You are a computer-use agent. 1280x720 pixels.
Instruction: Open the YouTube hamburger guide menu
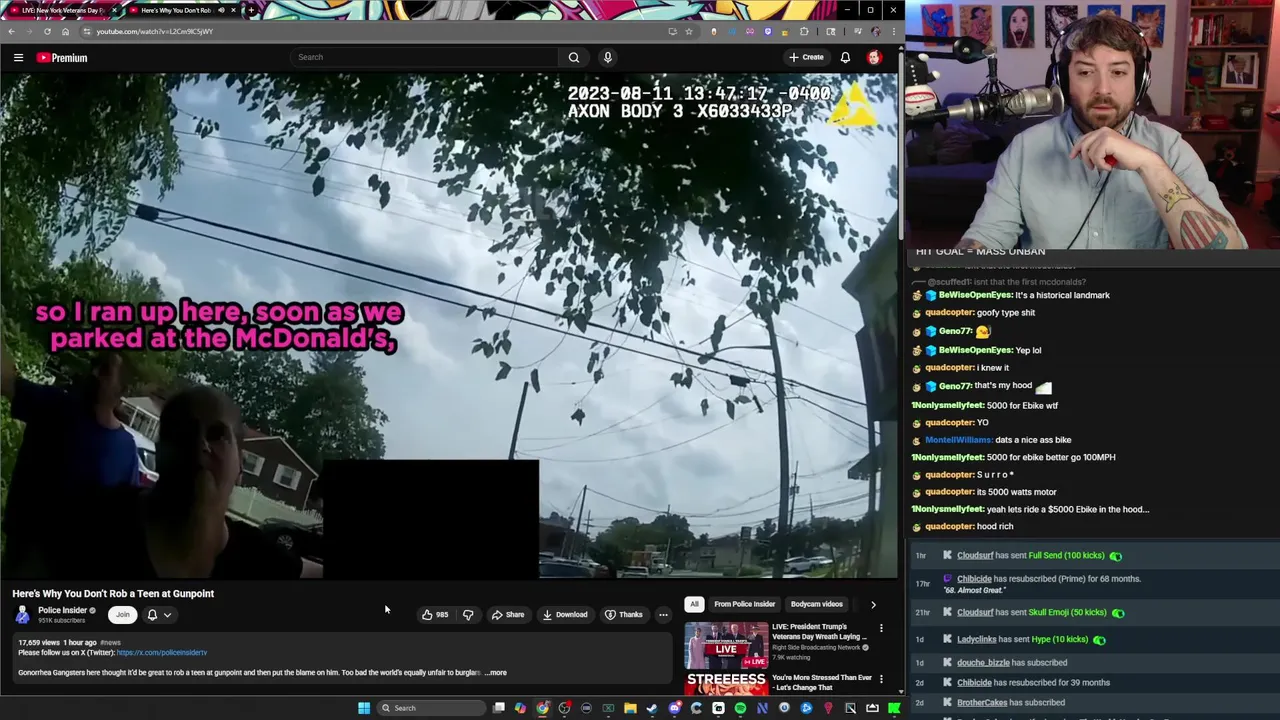(x=18, y=58)
